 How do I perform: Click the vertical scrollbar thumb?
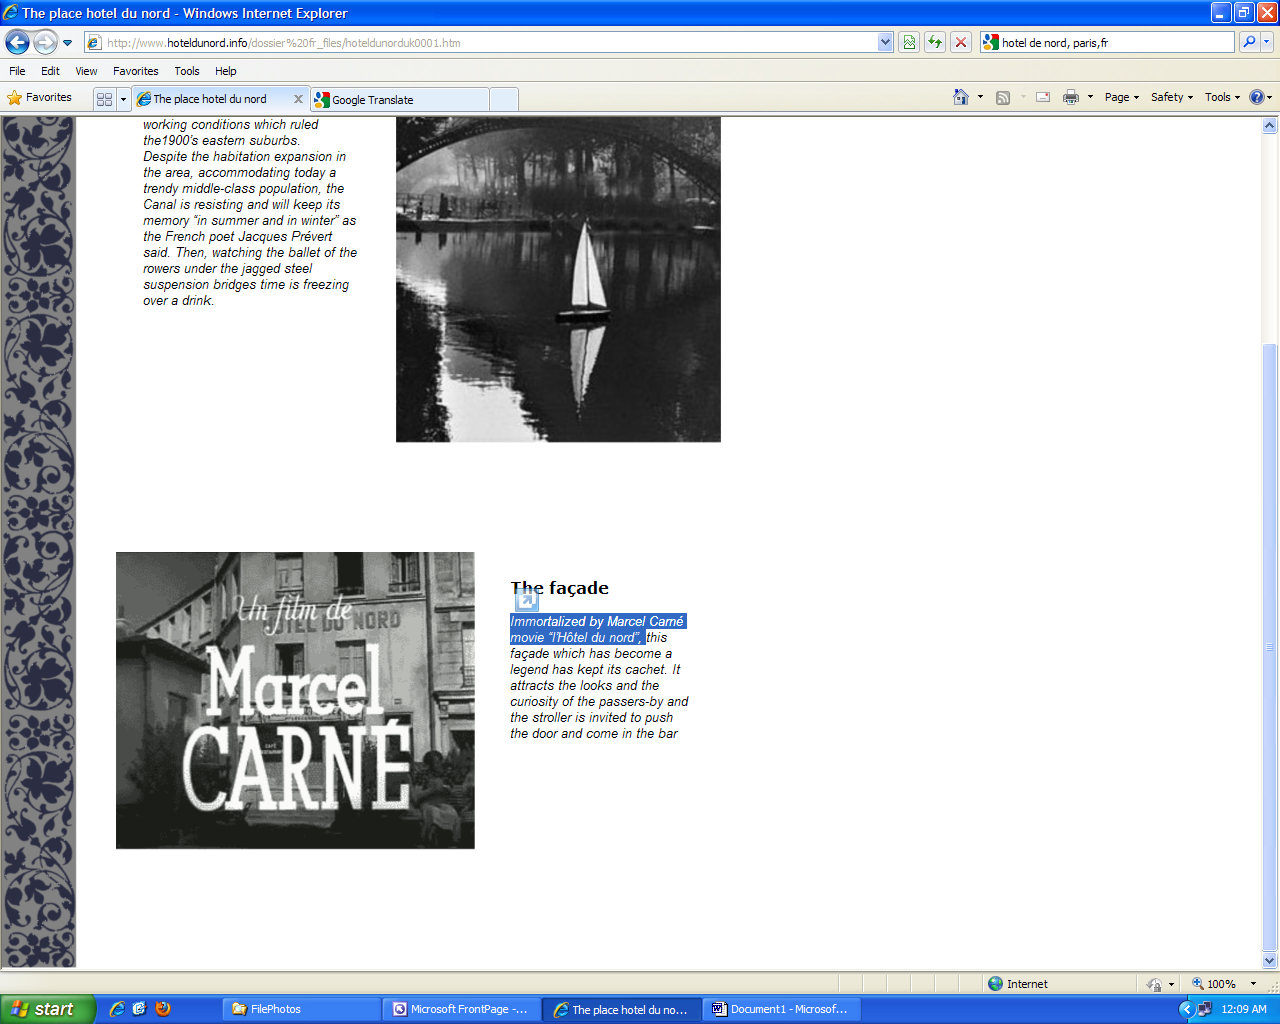pos(1270,647)
